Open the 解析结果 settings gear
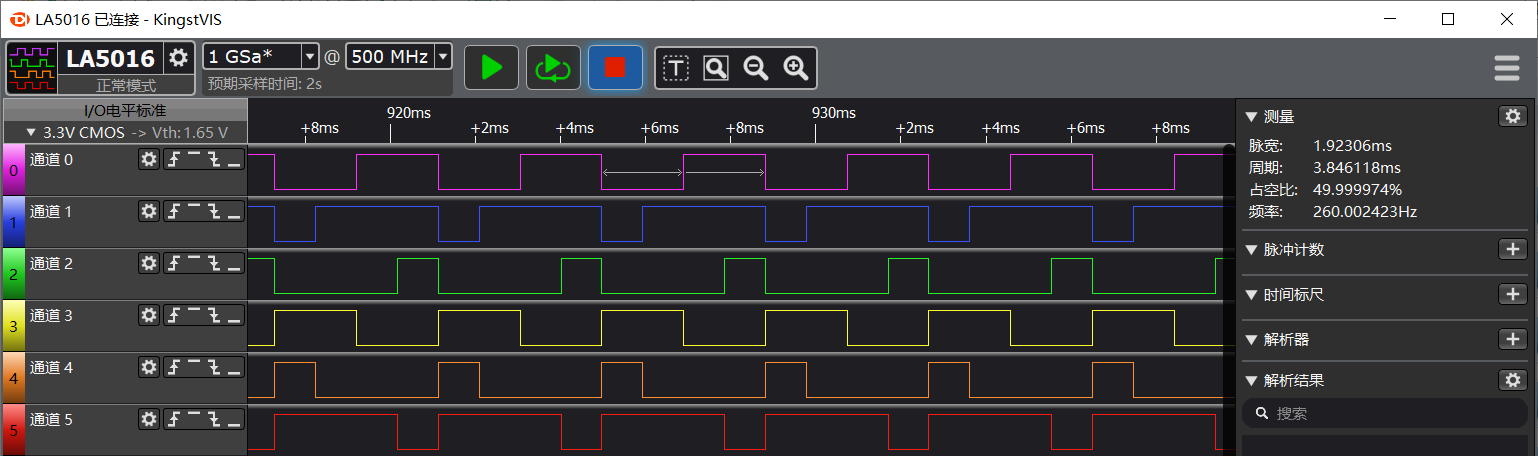 pos(1513,380)
